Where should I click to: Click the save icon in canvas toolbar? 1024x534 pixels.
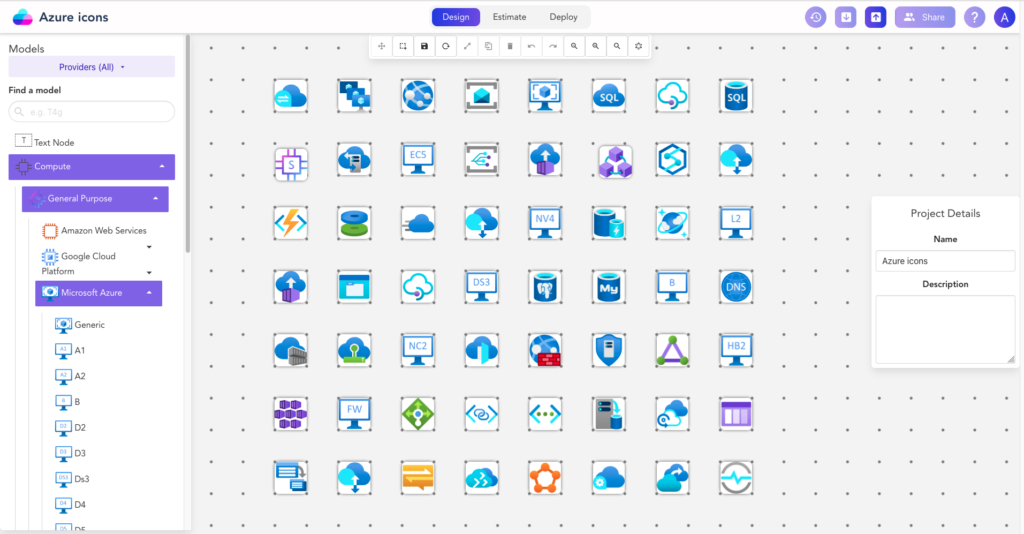(x=424, y=46)
